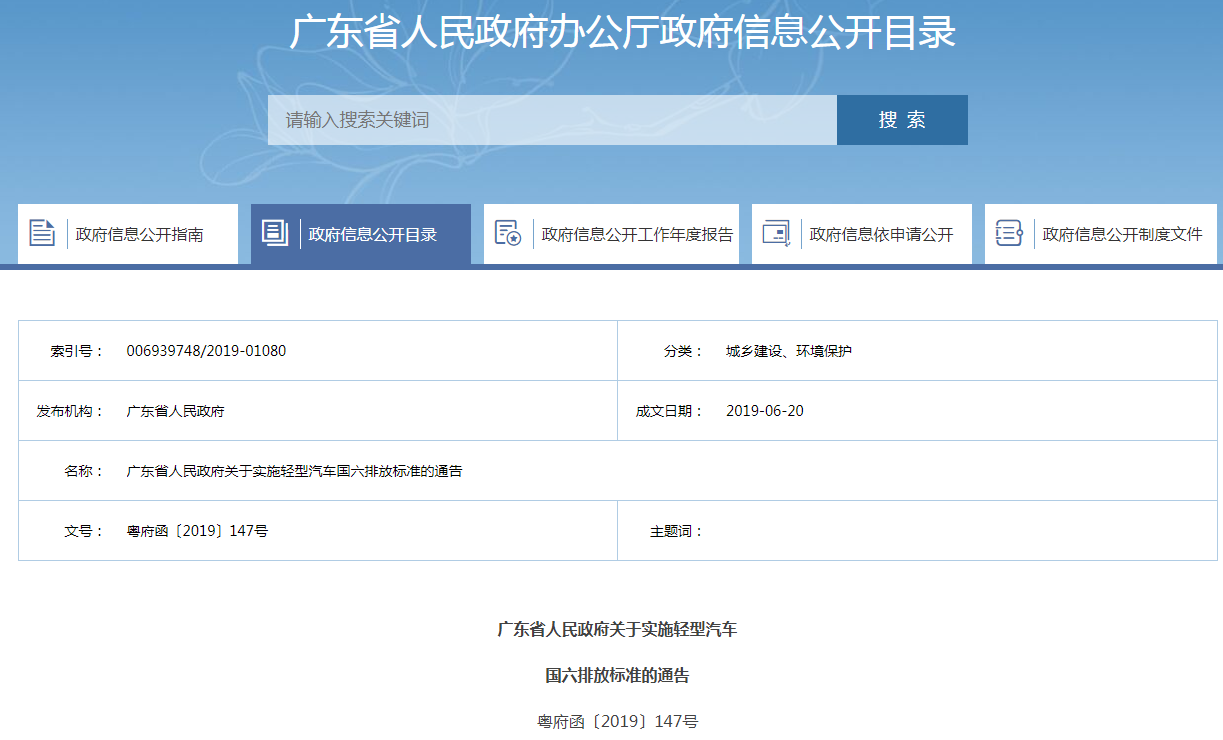Click the 政府信息公开指南 document icon
The height and width of the screenshot is (740, 1223).
pos(42,233)
